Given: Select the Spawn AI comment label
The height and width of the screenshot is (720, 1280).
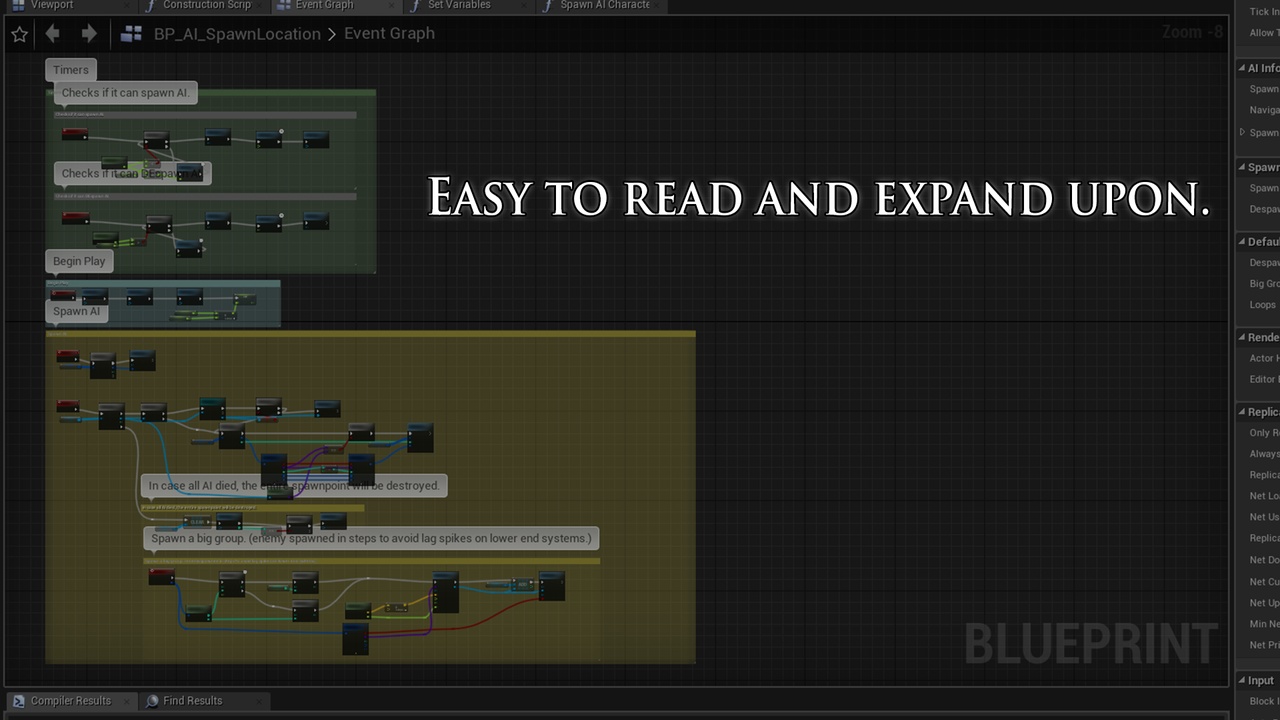Looking at the screenshot, I should click(x=77, y=311).
